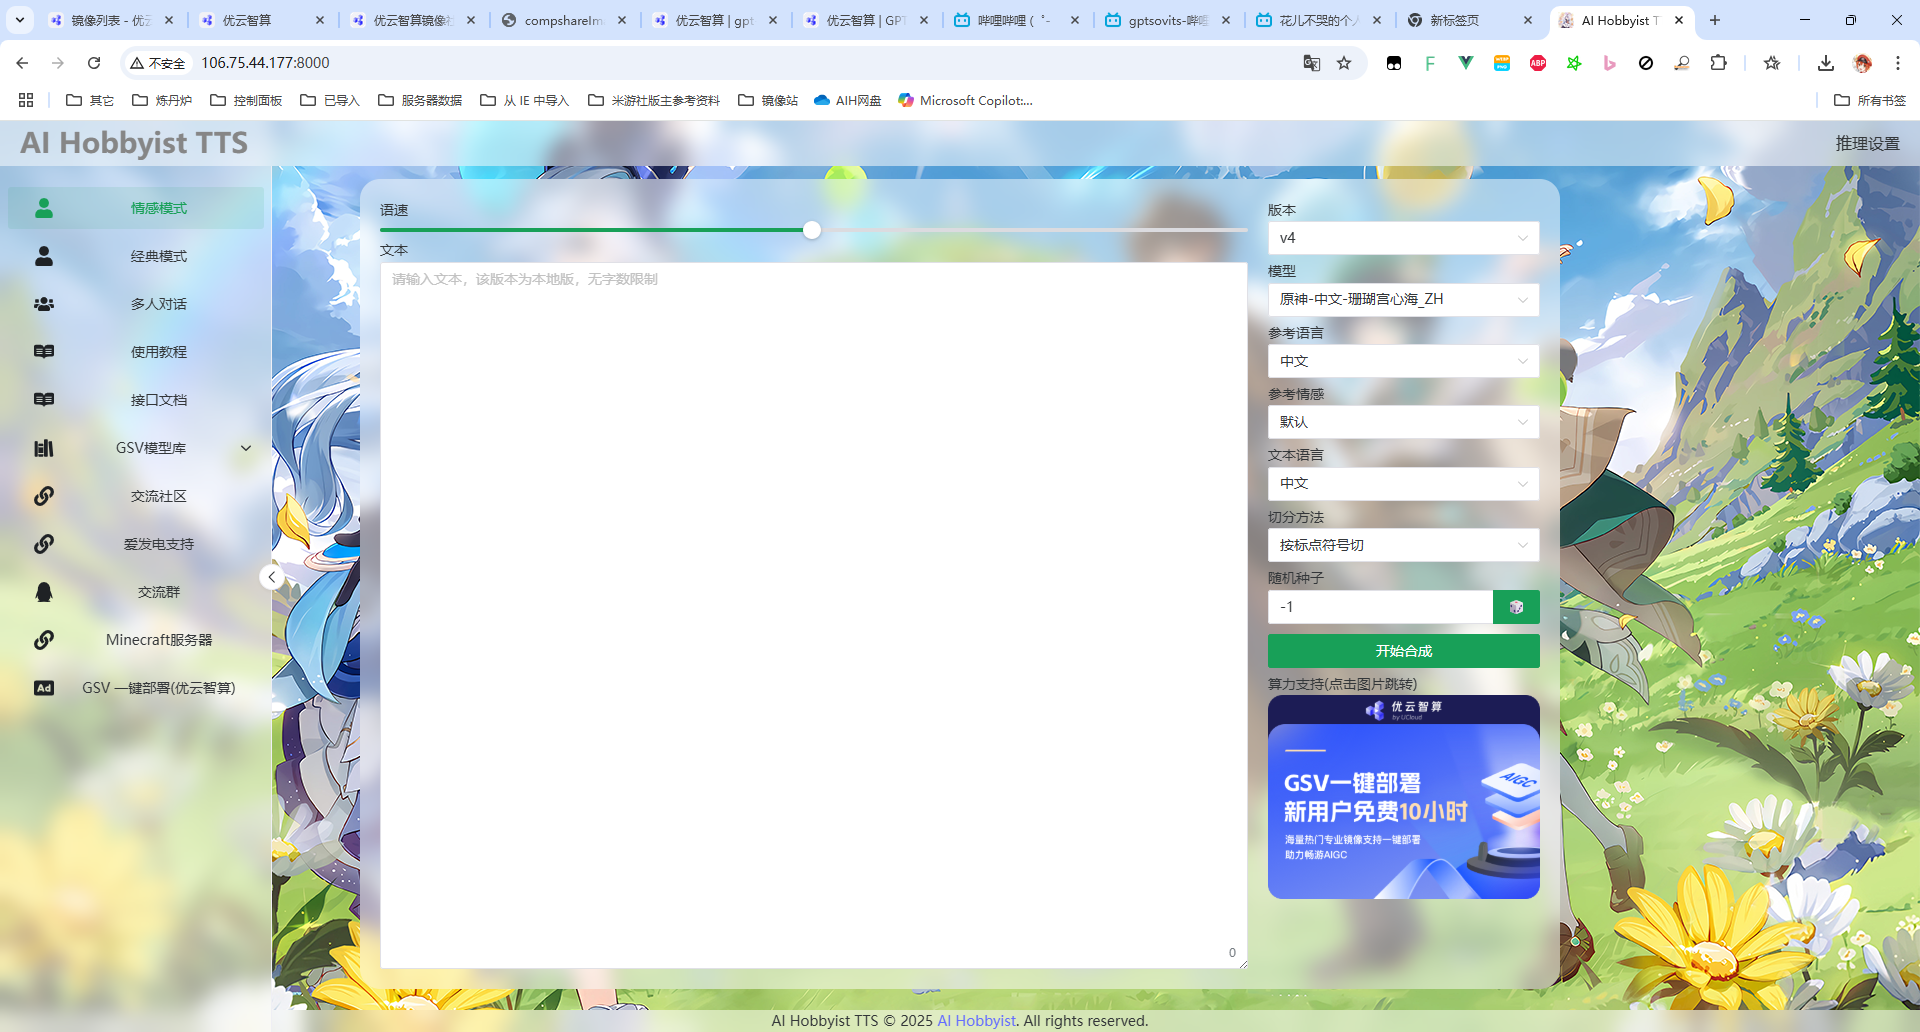Switch to the compshare browser tab
The width and height of the screenshot is (1920, 1032).
(x=565, y=20)
